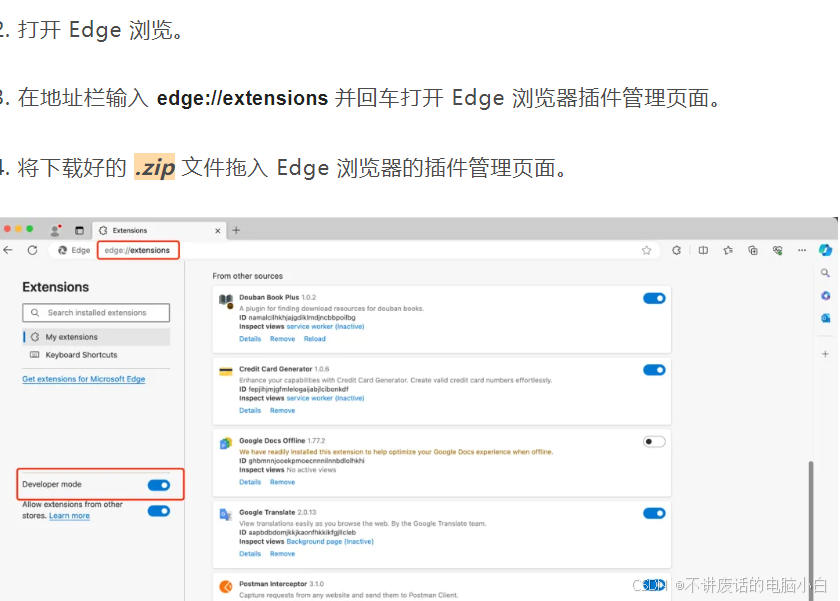This screenshot has height=601, width=840.
Task: Open Details for Google Docs Offline
Action: [x=250, y=483]
